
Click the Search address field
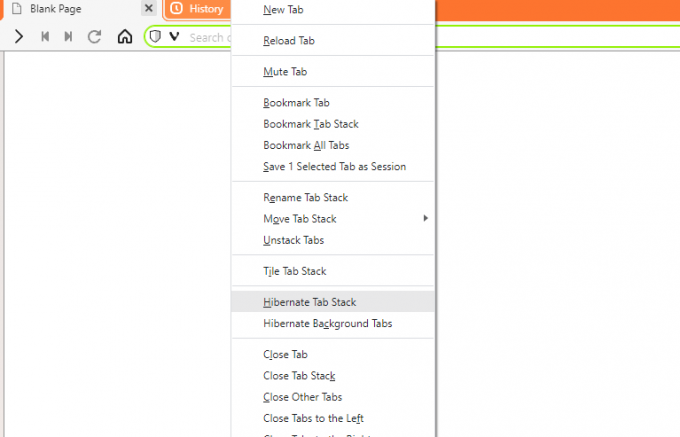(209, 37)
